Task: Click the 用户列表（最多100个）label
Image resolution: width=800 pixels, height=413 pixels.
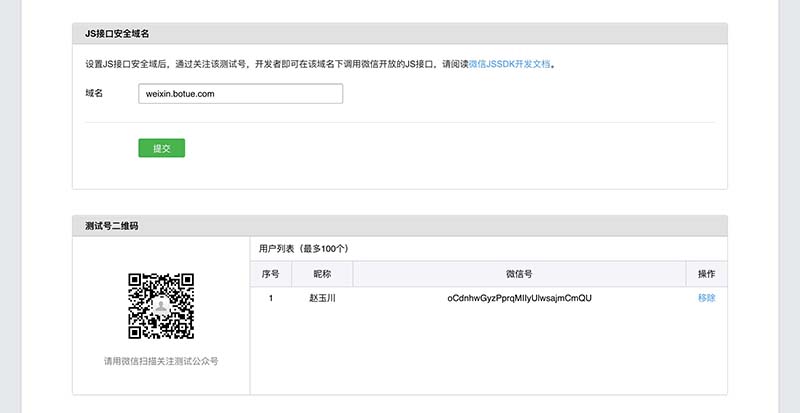Action: pyautogui.click(x=303, y=249)
